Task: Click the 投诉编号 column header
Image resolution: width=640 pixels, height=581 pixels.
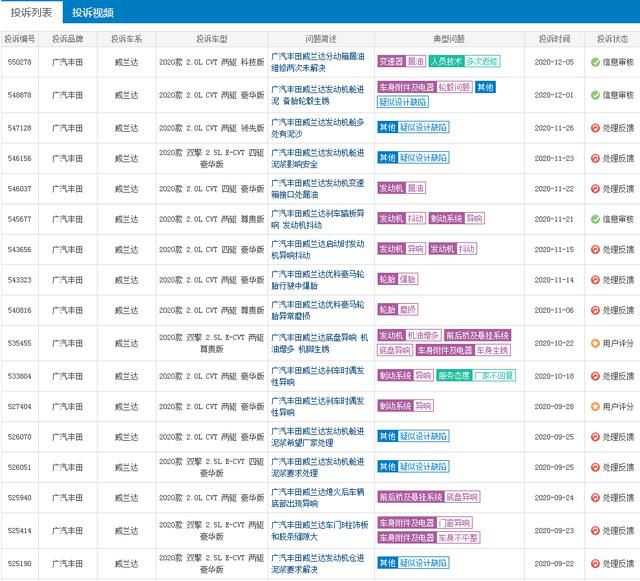Action: coord(20,39)
